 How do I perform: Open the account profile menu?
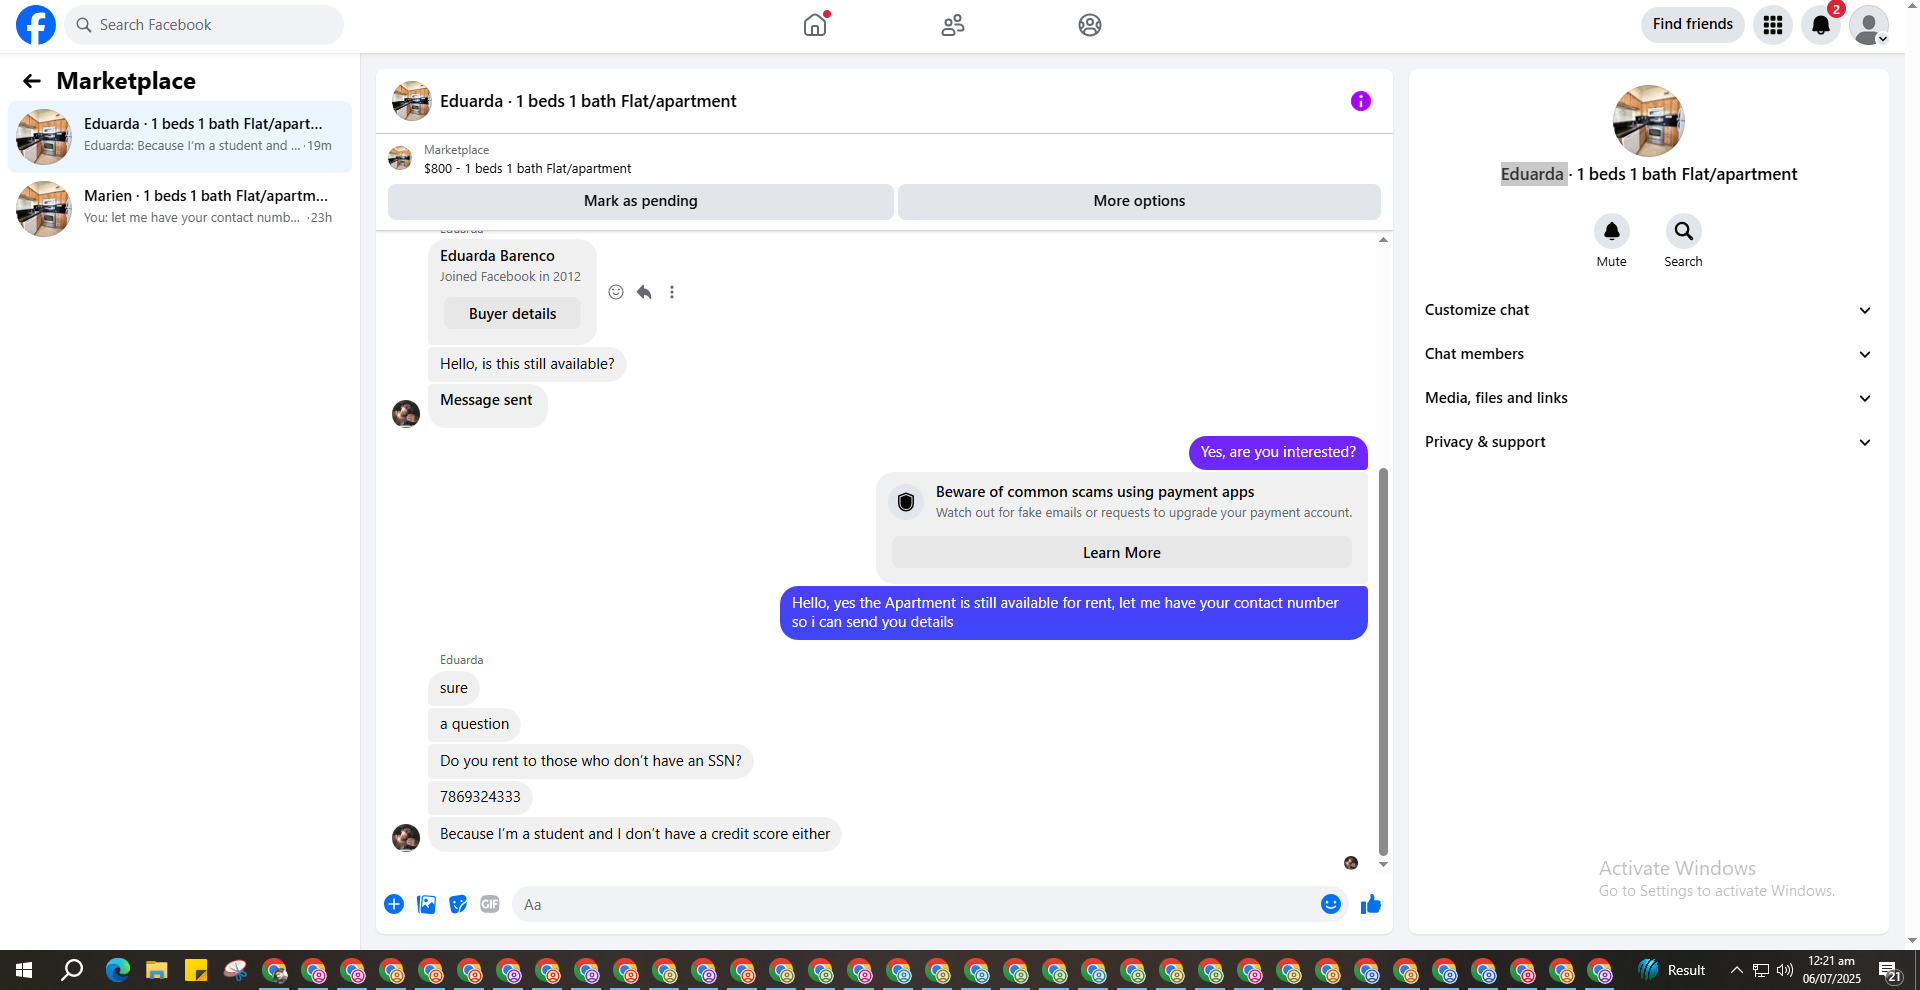point(1868,25)
